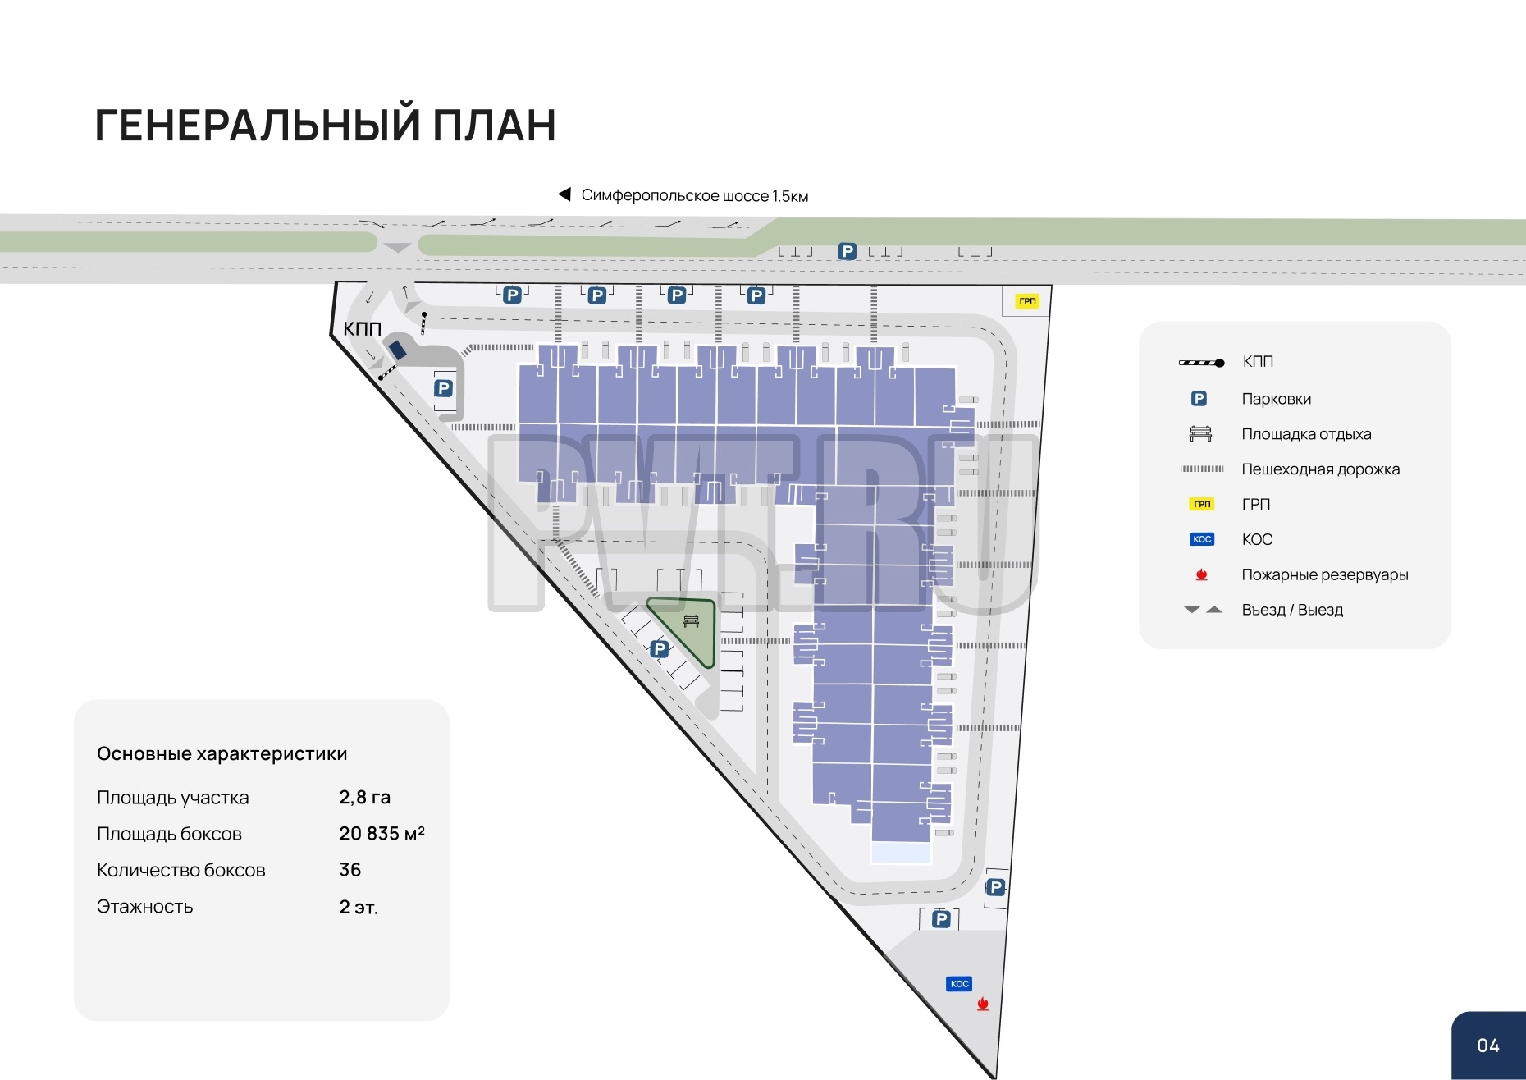The image size is (1526, 1080).
Task: Click the entry/exit arrows icon in legend
Action: [1202, 609]
